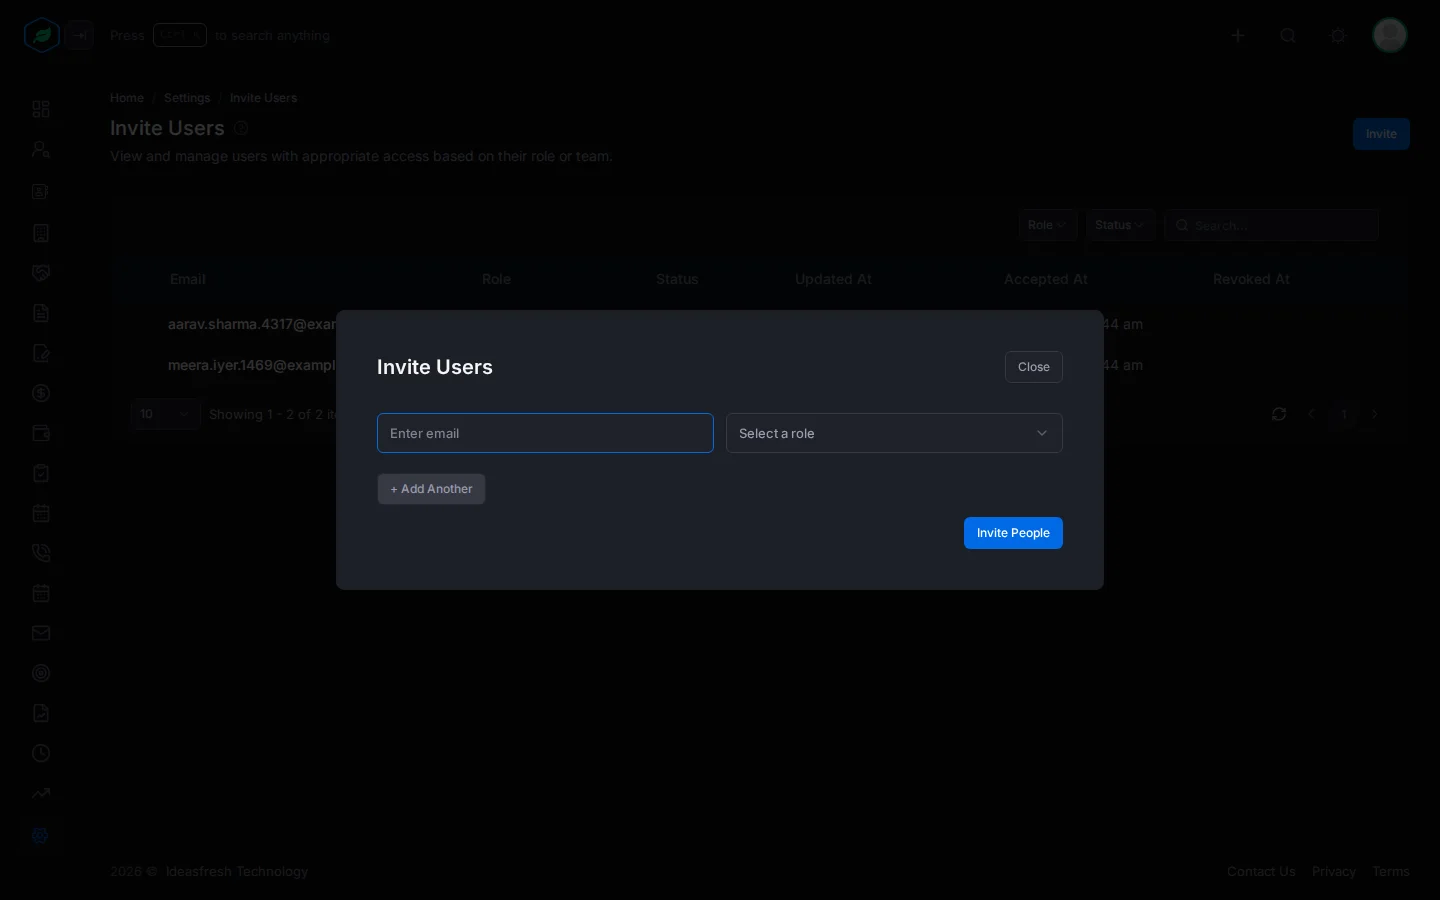
Task: Click the plus quick-add icon in header
Action: (x=1238, y=35)
